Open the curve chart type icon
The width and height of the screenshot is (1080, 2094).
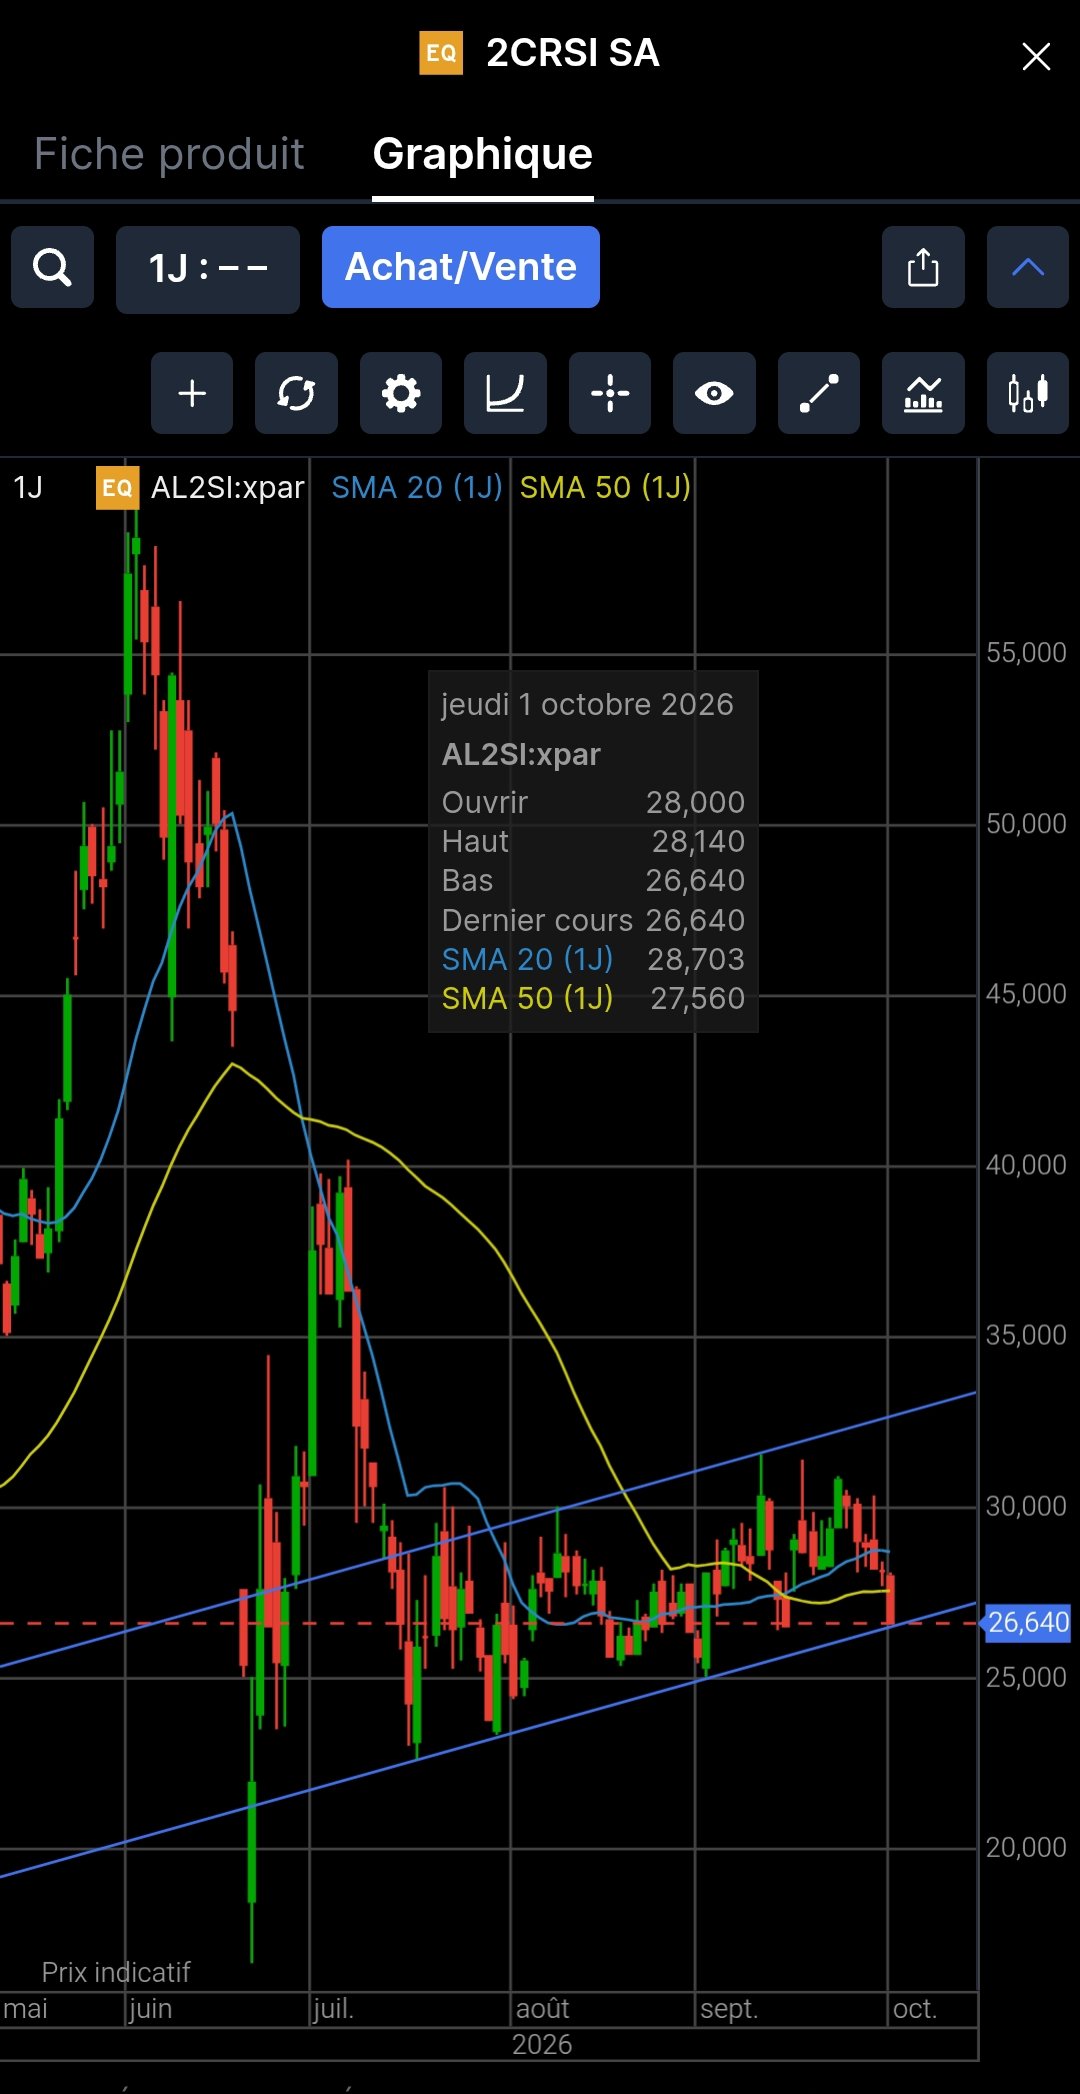[505, 393]
